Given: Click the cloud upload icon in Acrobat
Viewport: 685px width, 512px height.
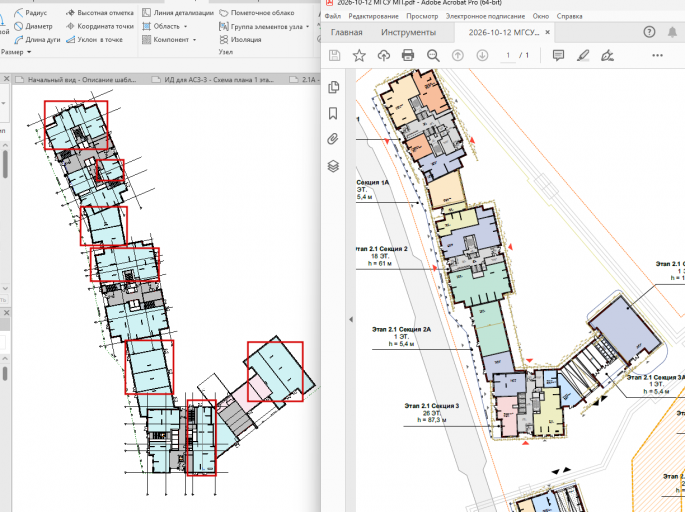Looking at the screenshot, I should 384,55.
